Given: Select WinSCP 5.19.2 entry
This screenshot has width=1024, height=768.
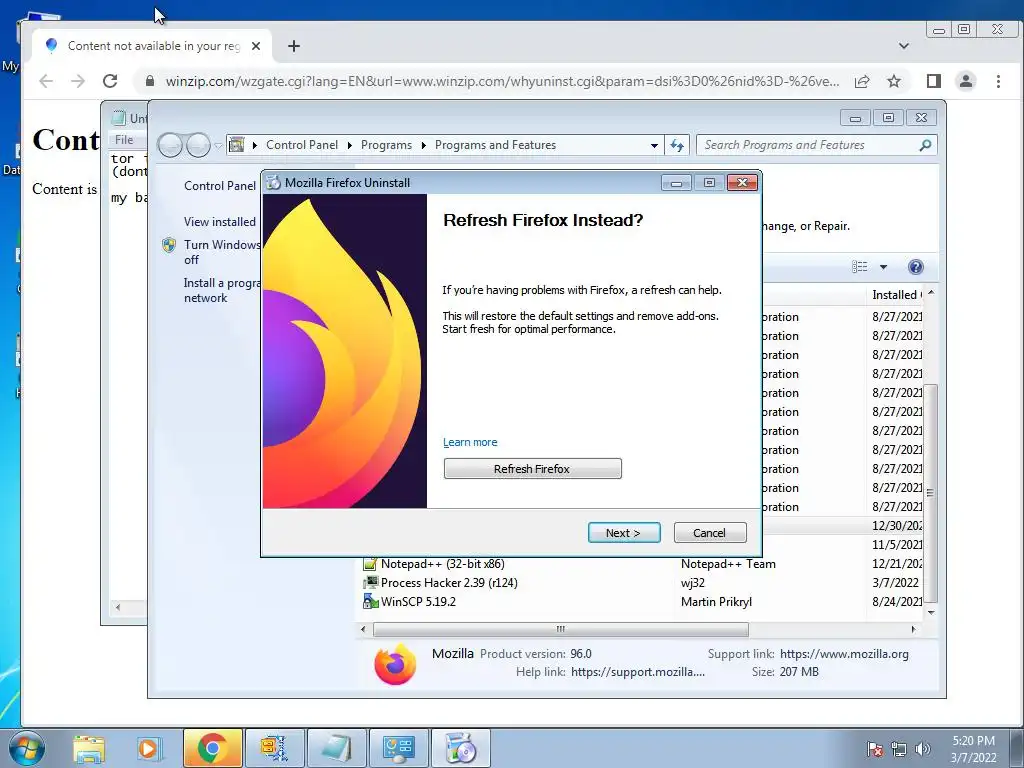Looking at the screenshot, I should click(x=418, y=601).
